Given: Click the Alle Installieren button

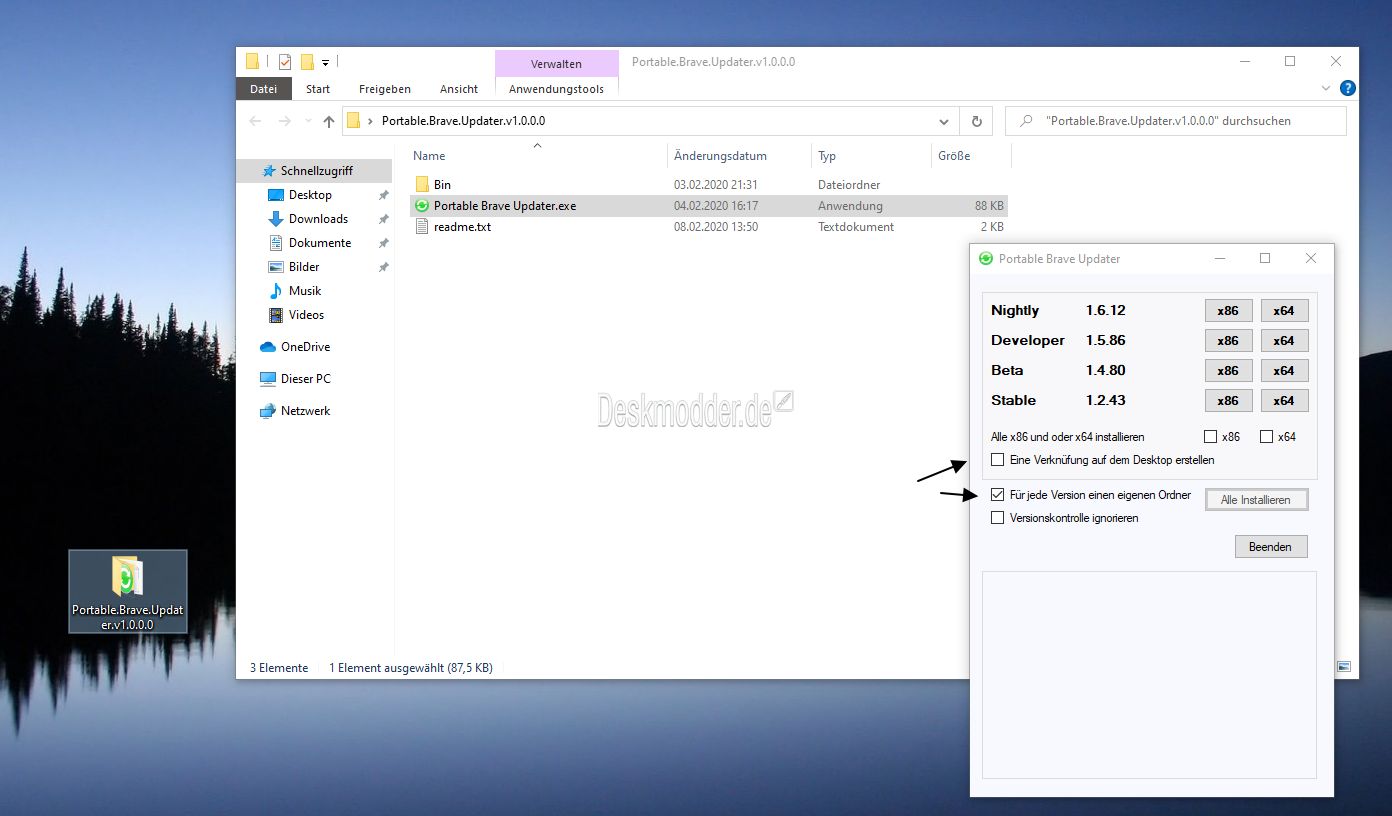Looking at the screenshot, I should point(1256,500).
